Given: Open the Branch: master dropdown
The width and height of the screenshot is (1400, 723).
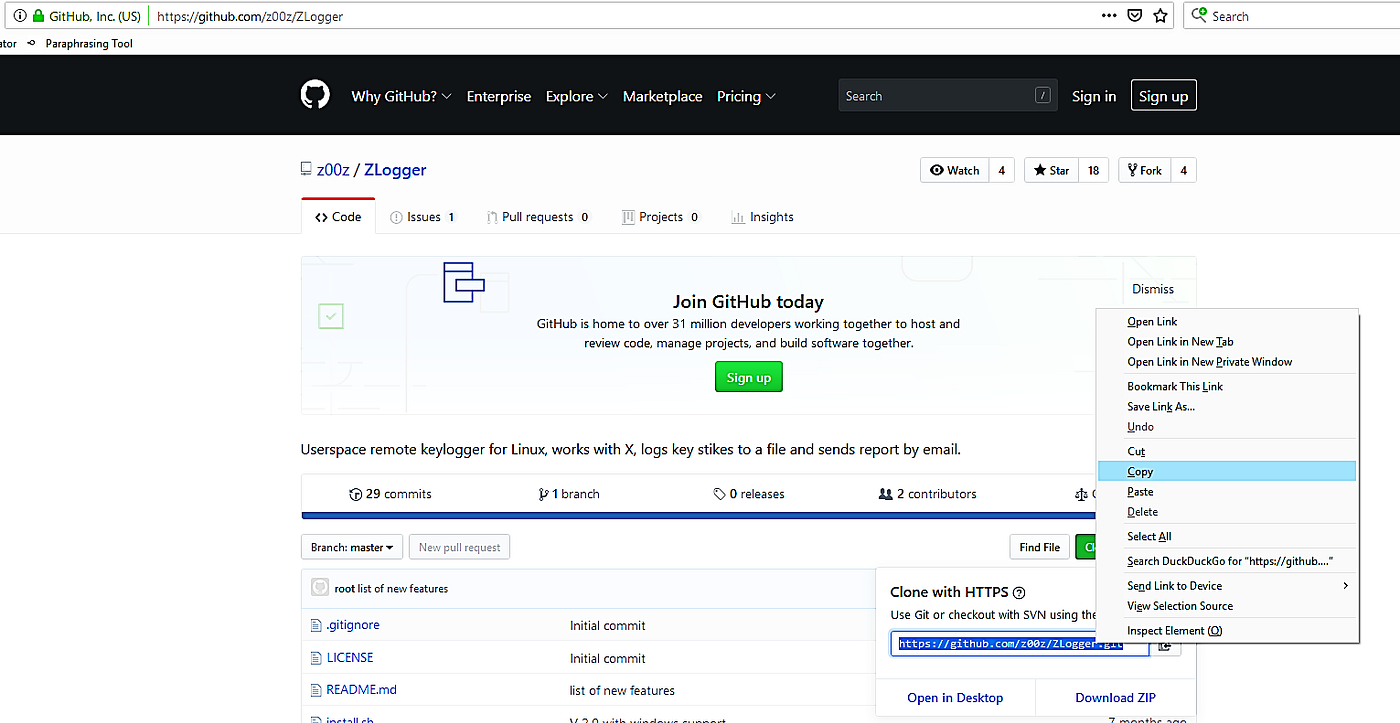Looking at the screenshot, I should pyautogui.click(x=352, y=547).
